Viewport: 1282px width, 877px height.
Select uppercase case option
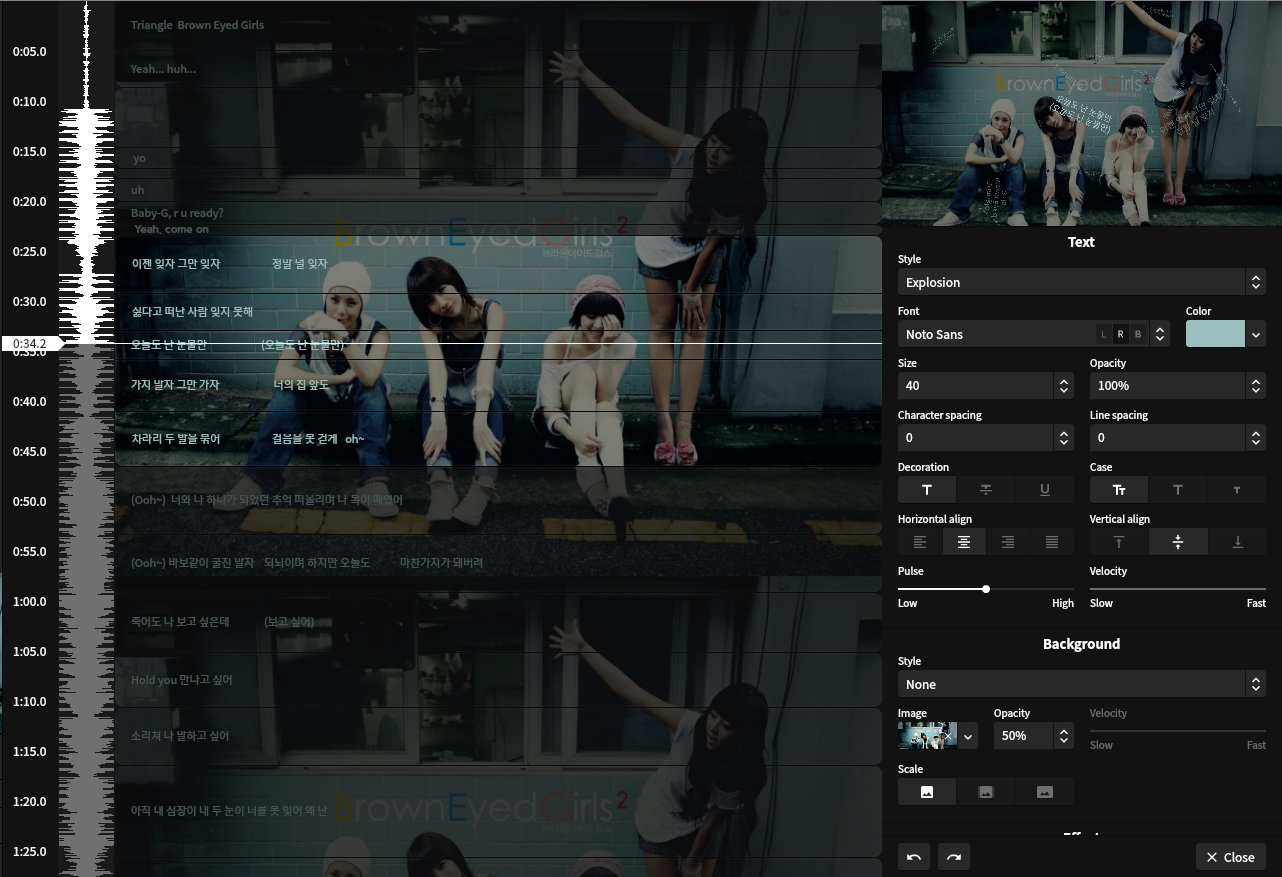[1178, 490]
